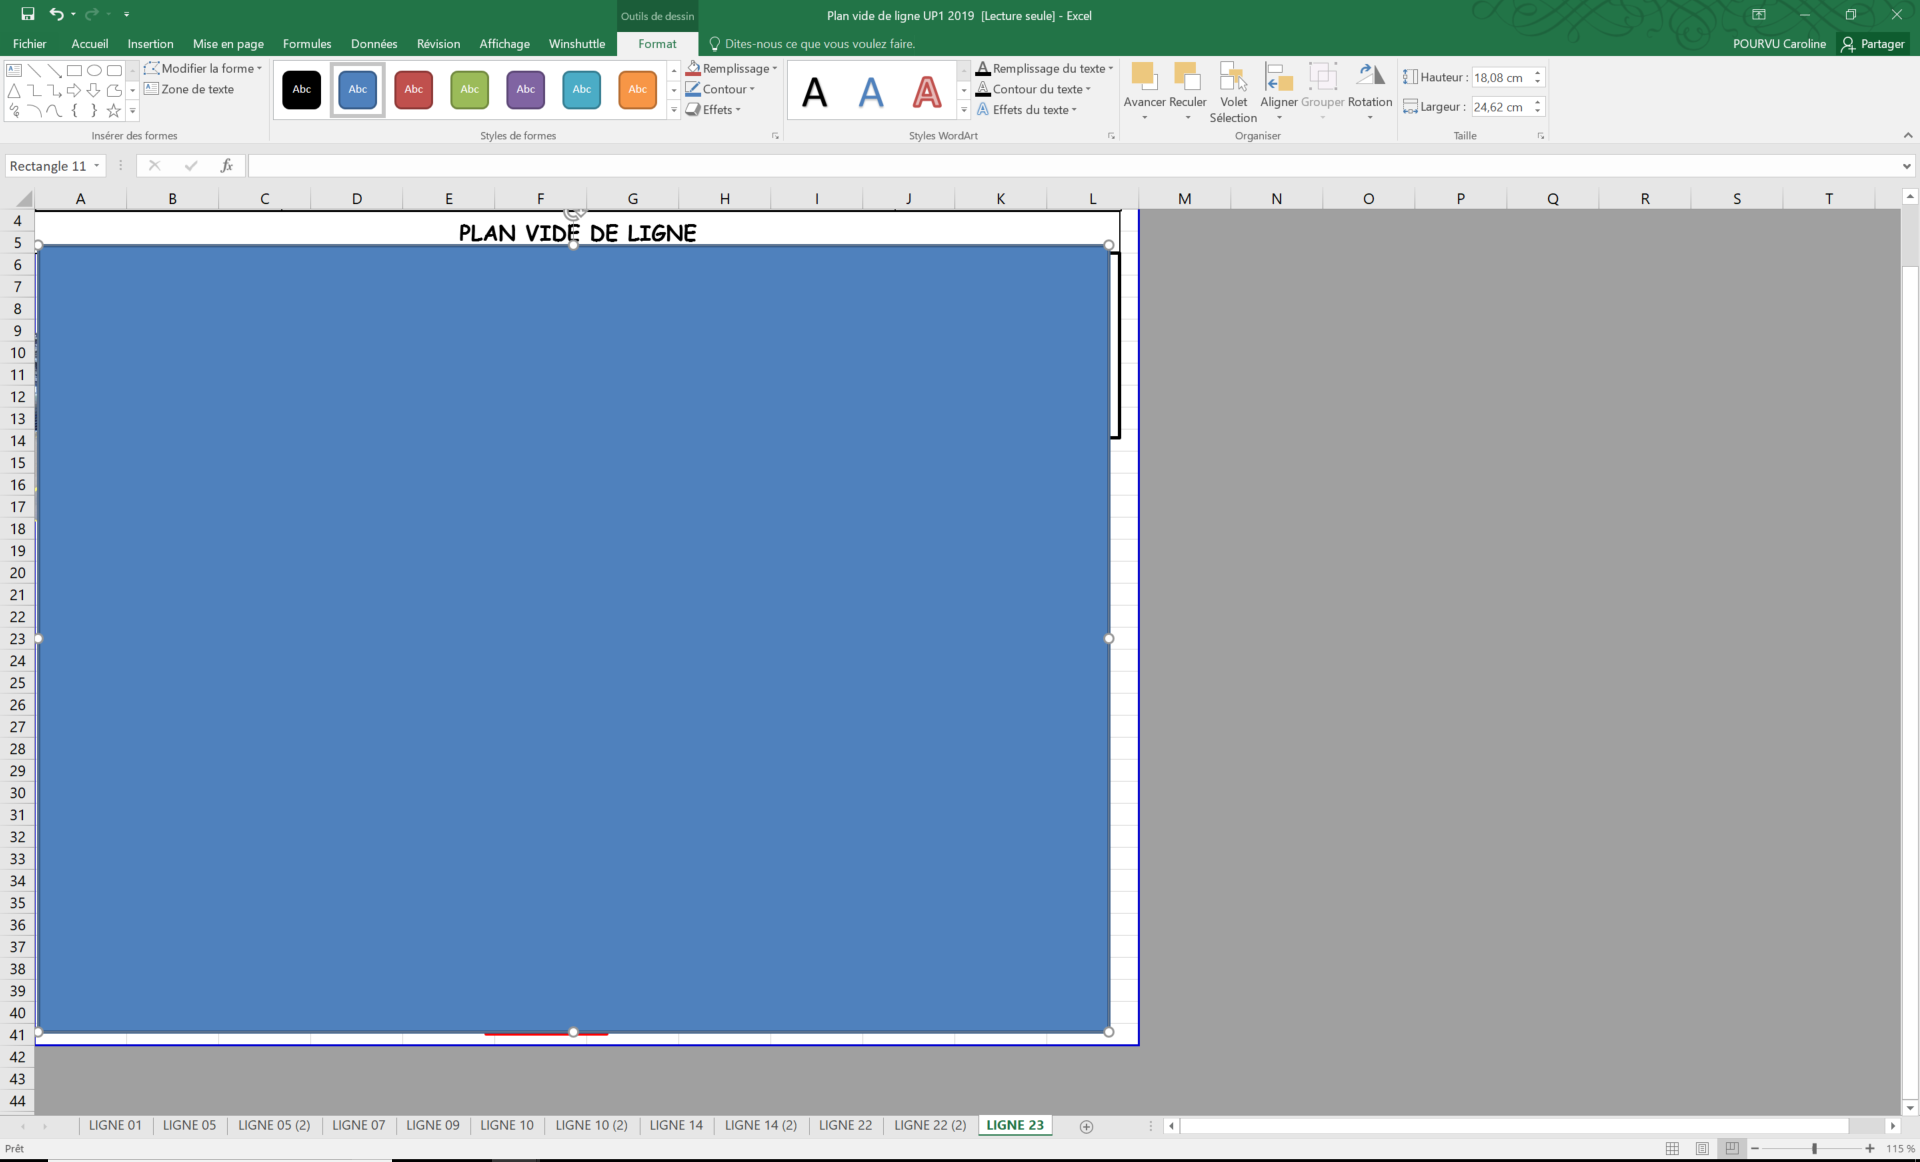The width and height of the screenshot is (1920, 1162).
Task: Switch to page break preview view
Action: point(1732,1148)
